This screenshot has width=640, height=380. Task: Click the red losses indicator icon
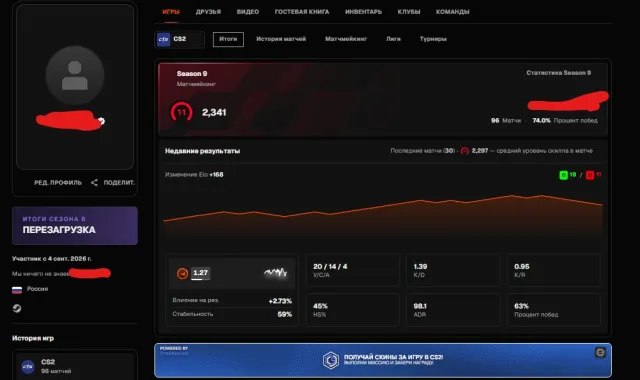pos(590,175)
